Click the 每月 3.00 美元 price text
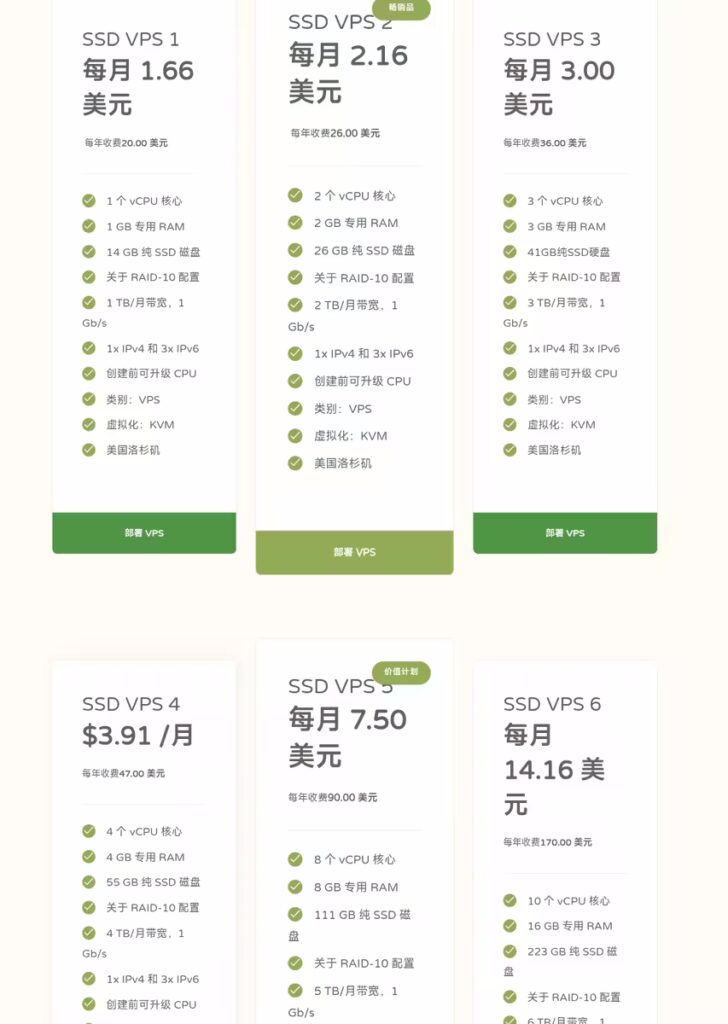 click(559, 87)
